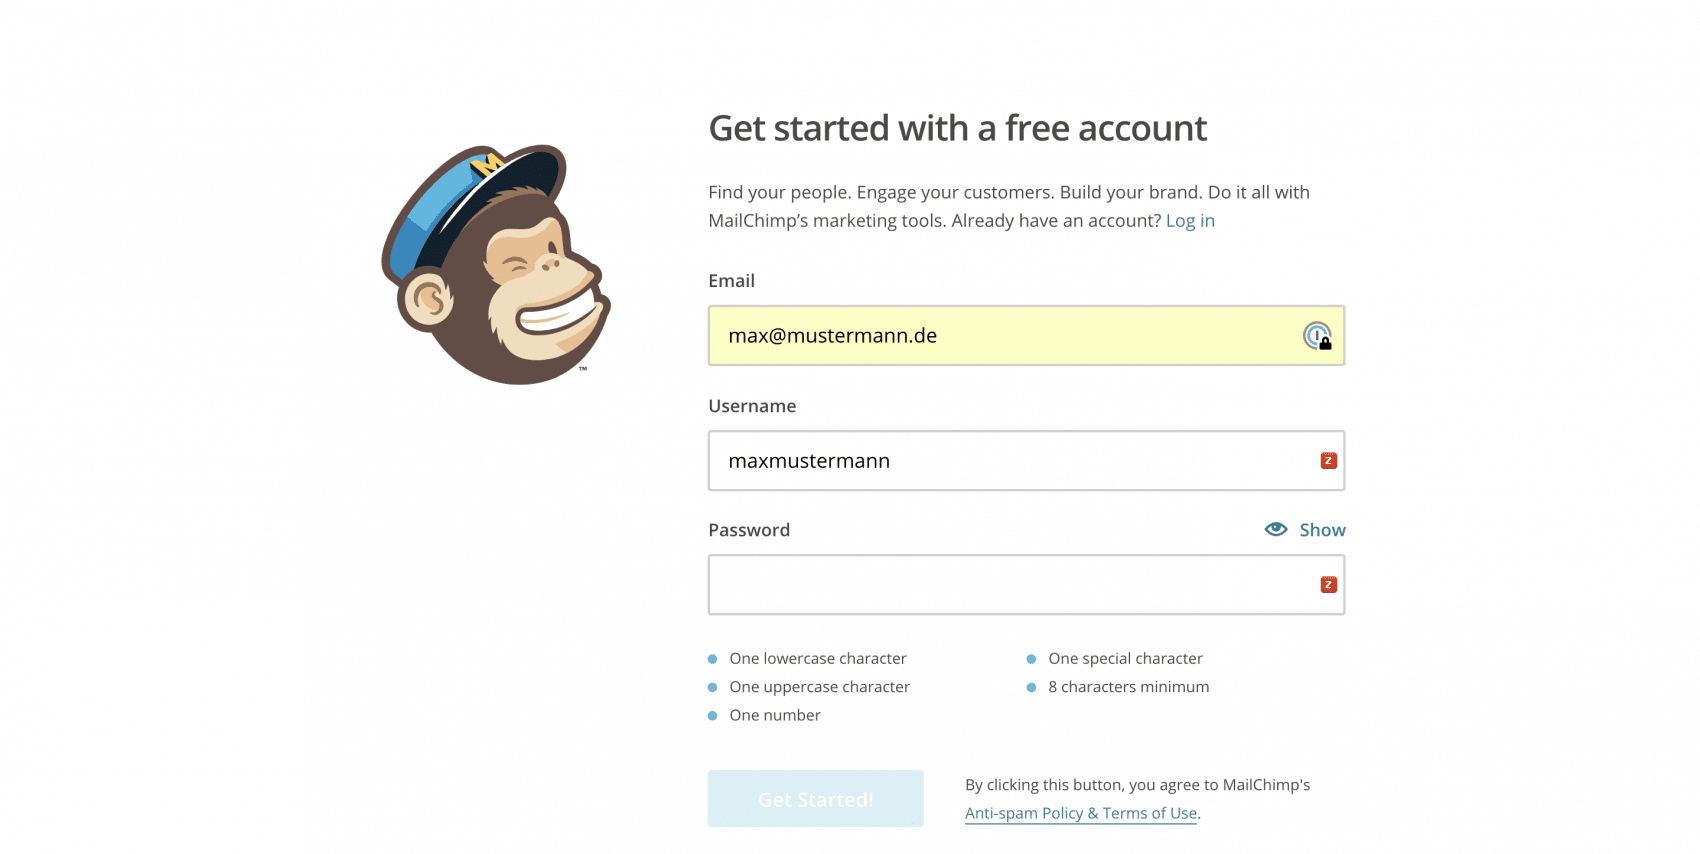Viewport: 1700px width, 854px height.
Task: Focus the Username field containing maxmustermann
Action: [1026, 461]
